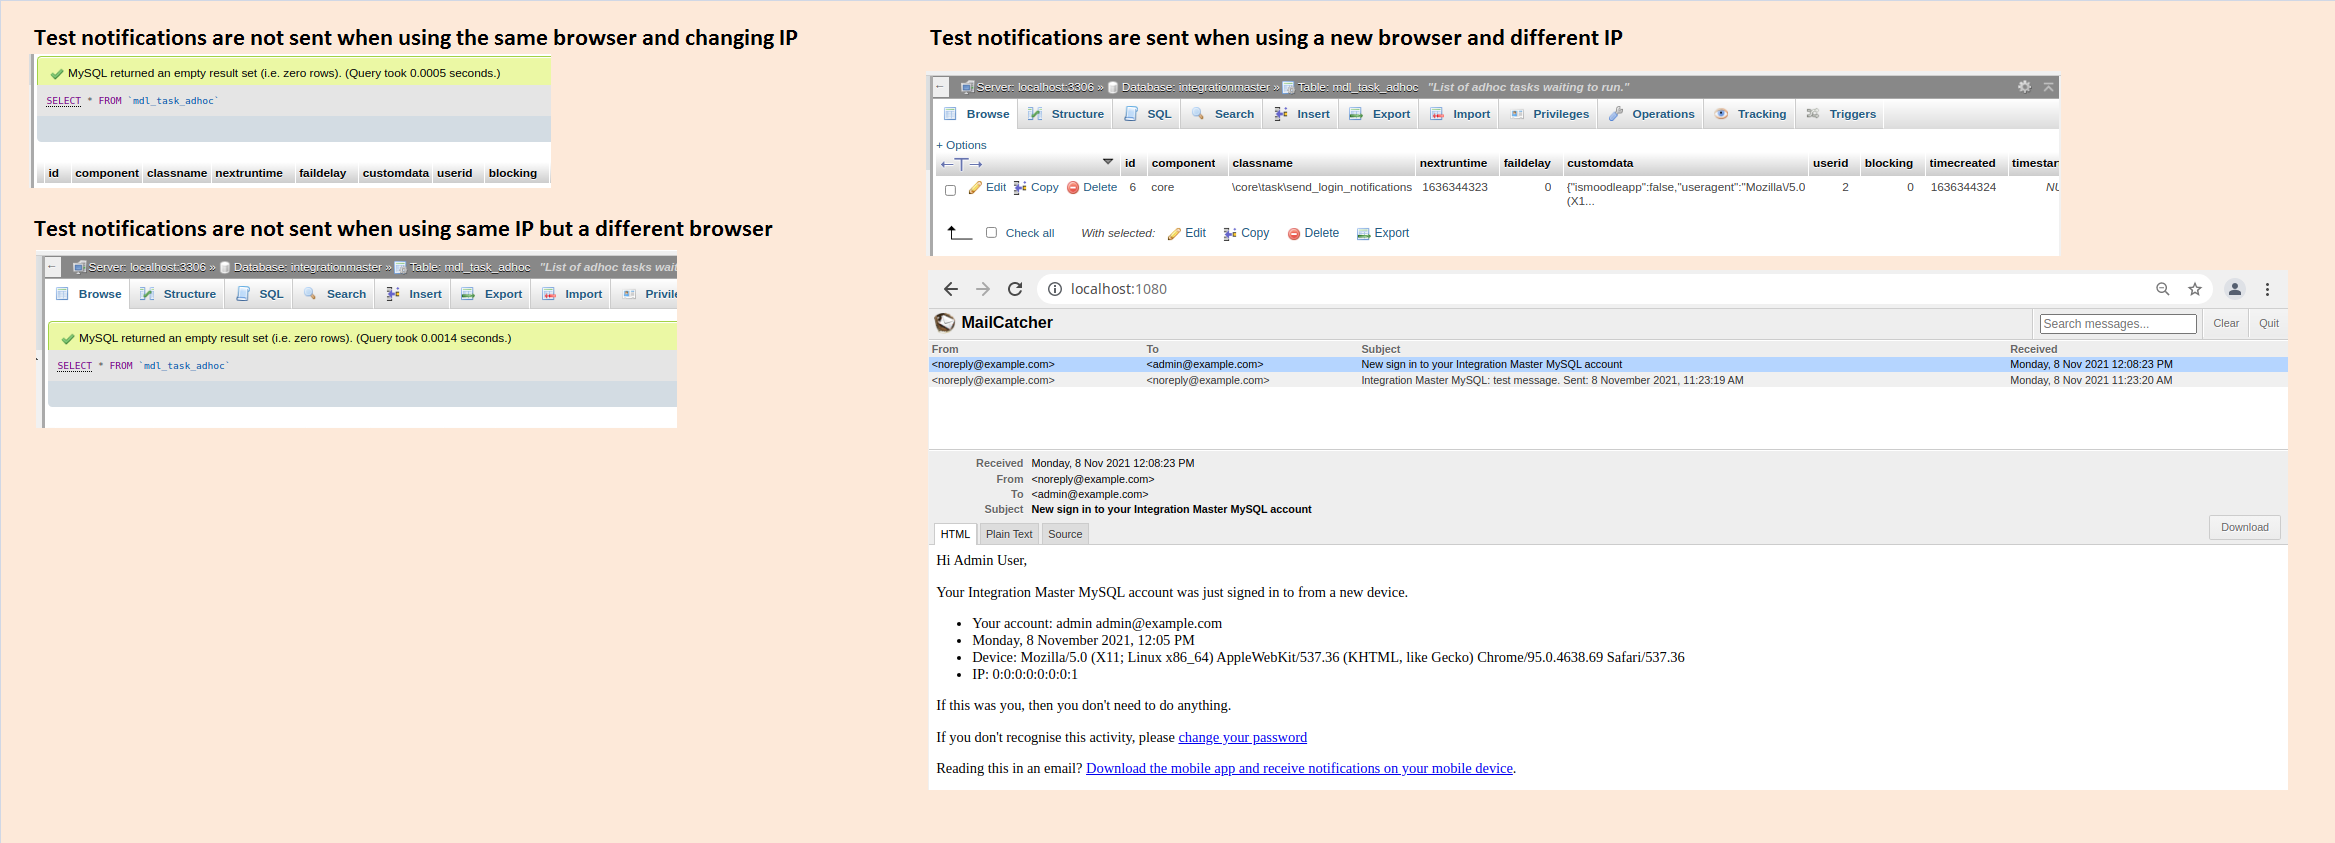Screen dimensions: 2335x843
Task: Click the Table icon before 'Table: mdl_task_adhoc' in row-6 panel
Action: click(1289, 87)
